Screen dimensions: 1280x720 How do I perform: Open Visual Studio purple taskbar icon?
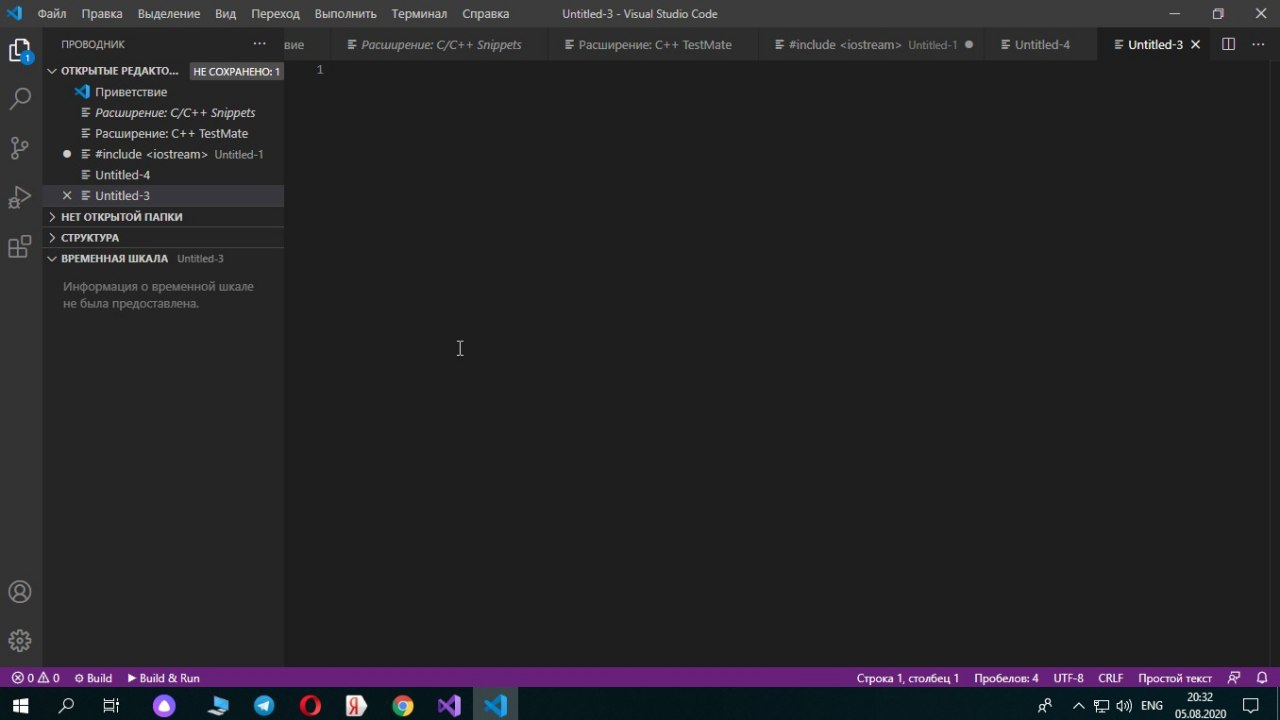point(449,705)
